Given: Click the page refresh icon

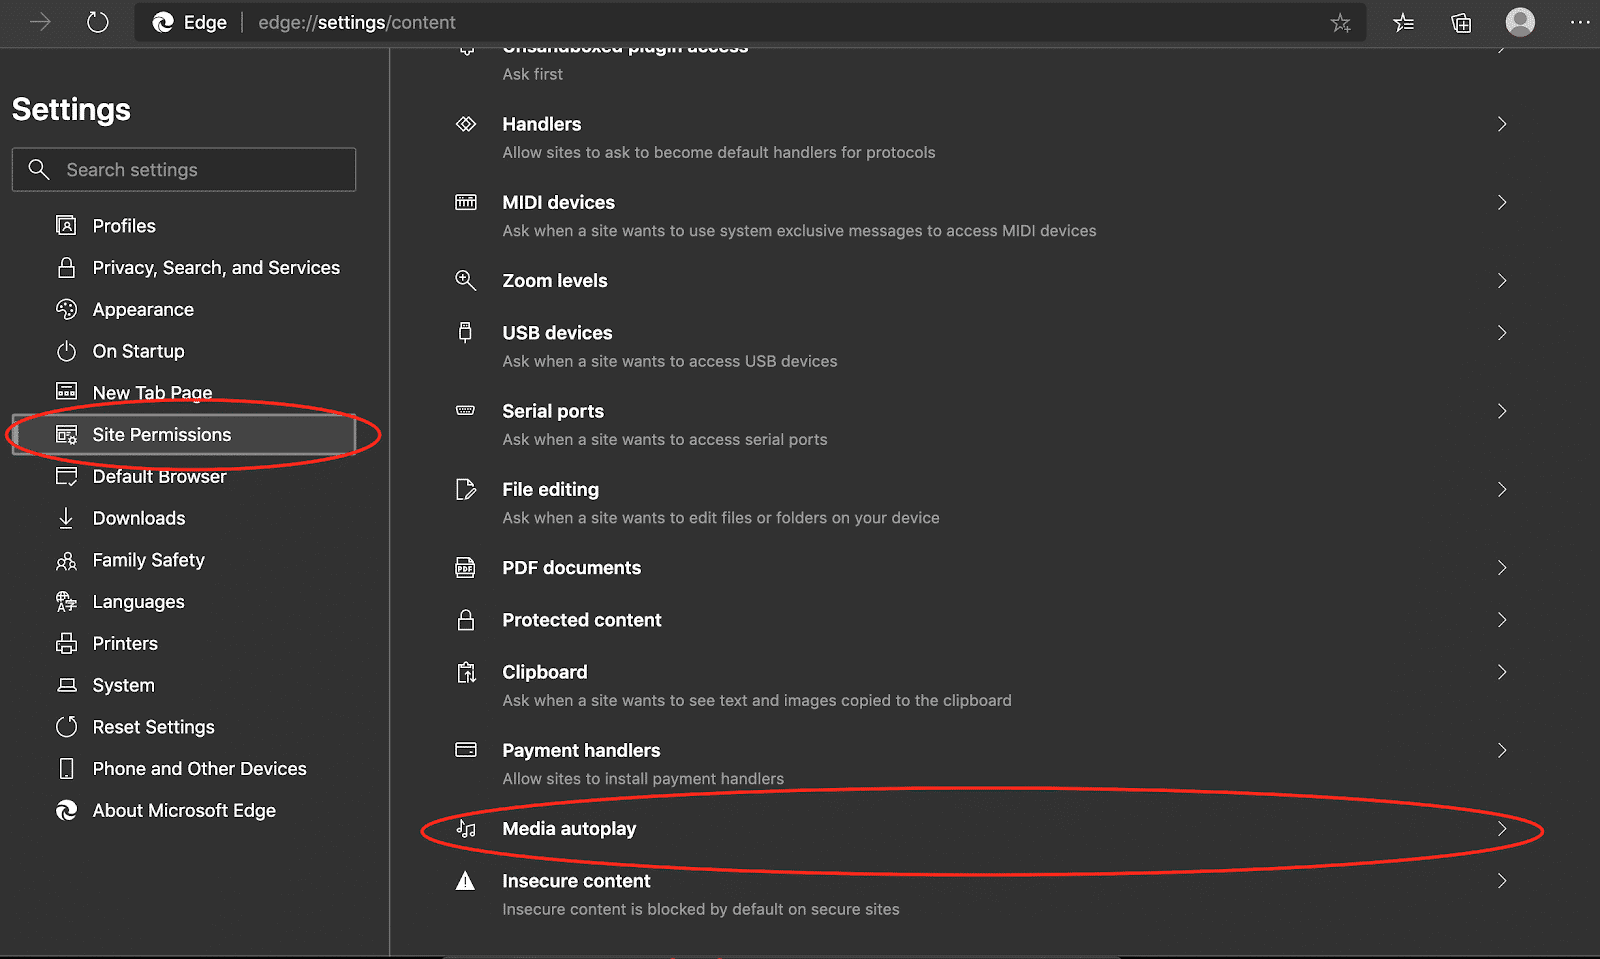Looking at the screenshot, I should pyautogui.click(x=97, y=22).
